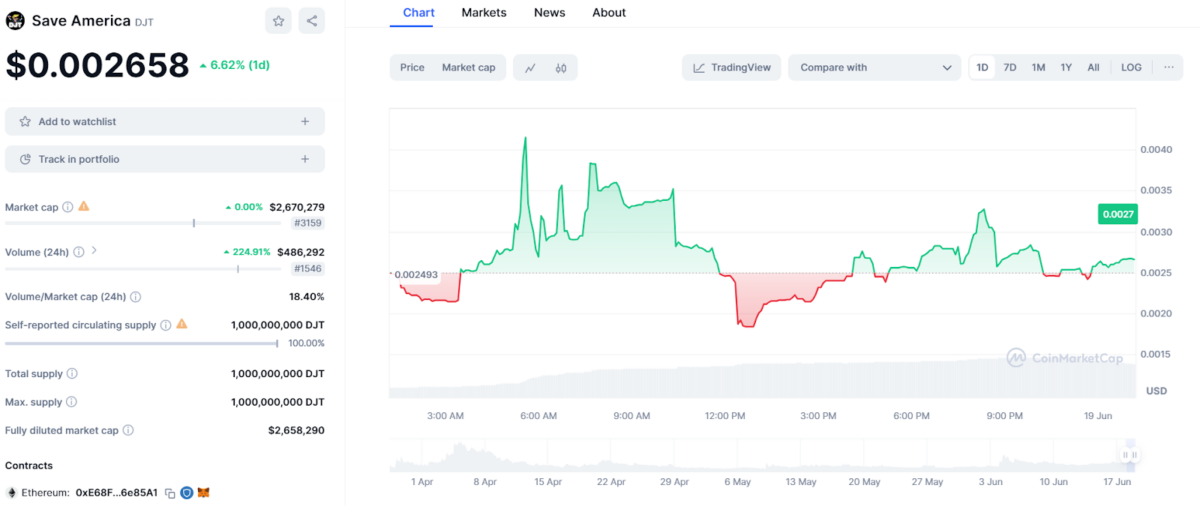Click the circulating supply progress bar
Image resolution: width=1200 pixels, height=506 pixels.
click(x=141, y=343)
